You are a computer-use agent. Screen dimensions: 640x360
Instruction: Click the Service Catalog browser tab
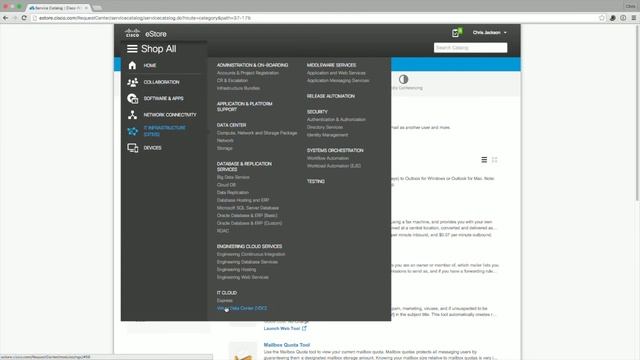[x=59, y=8]
